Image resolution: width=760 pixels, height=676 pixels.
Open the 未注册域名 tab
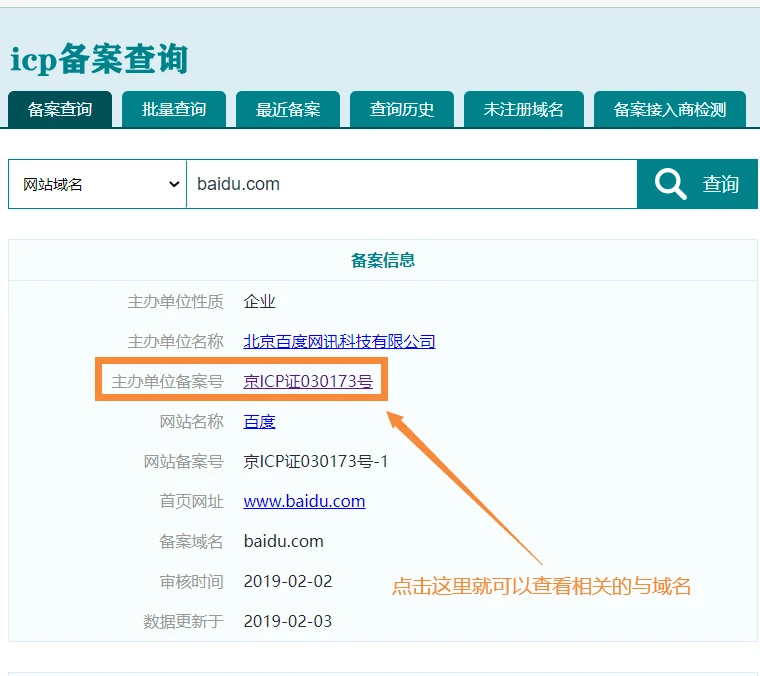tap(524, 110)
